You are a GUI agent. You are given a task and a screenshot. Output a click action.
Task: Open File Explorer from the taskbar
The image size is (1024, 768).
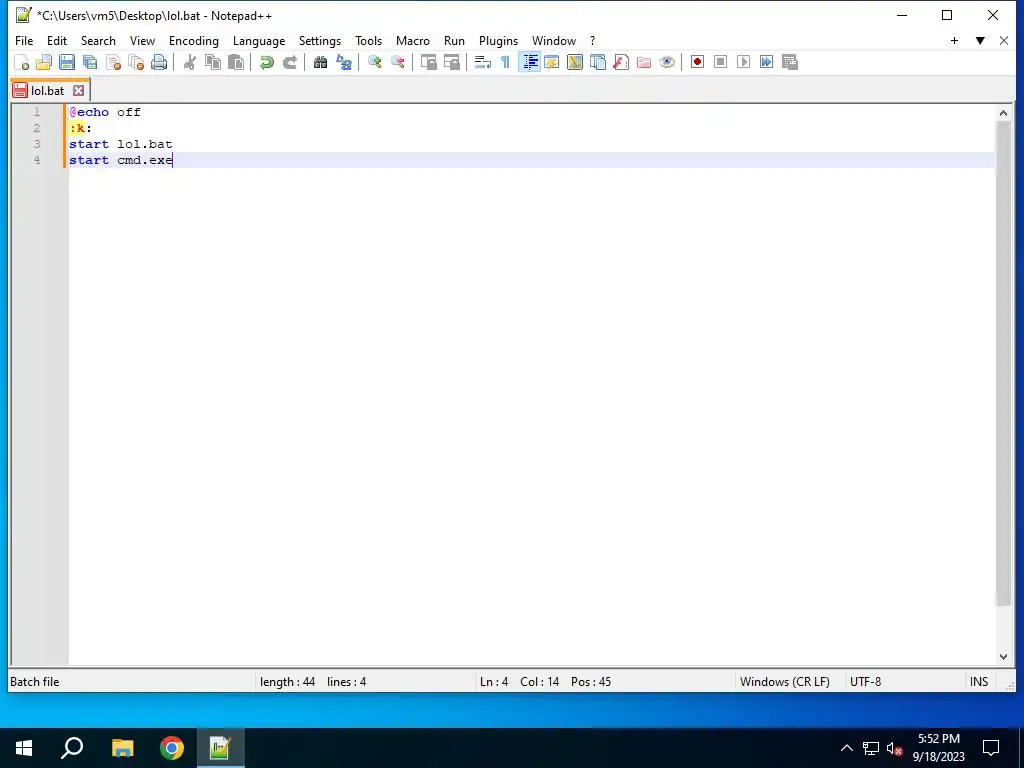coord(122,748)
